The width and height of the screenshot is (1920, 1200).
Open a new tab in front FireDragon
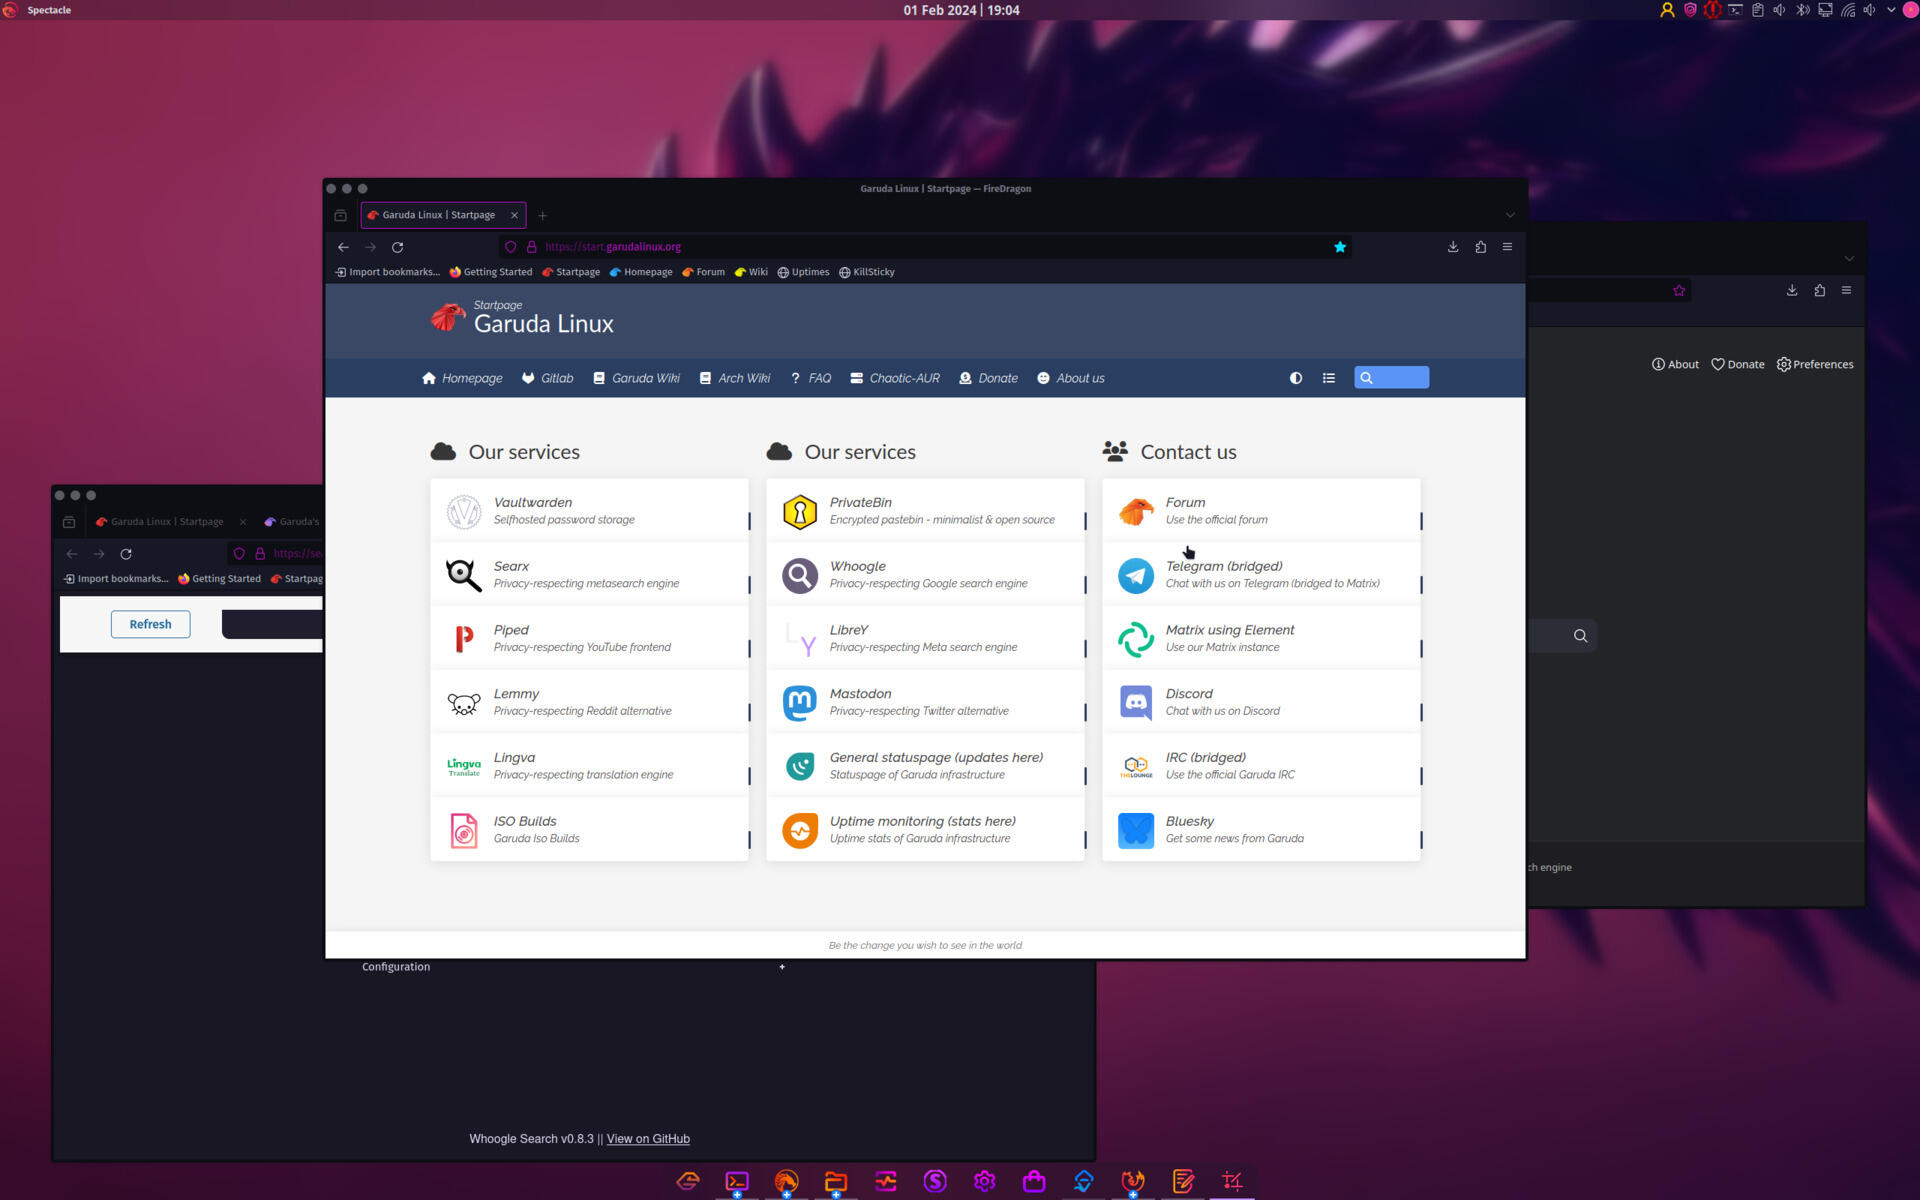click(x=543, y=215)
